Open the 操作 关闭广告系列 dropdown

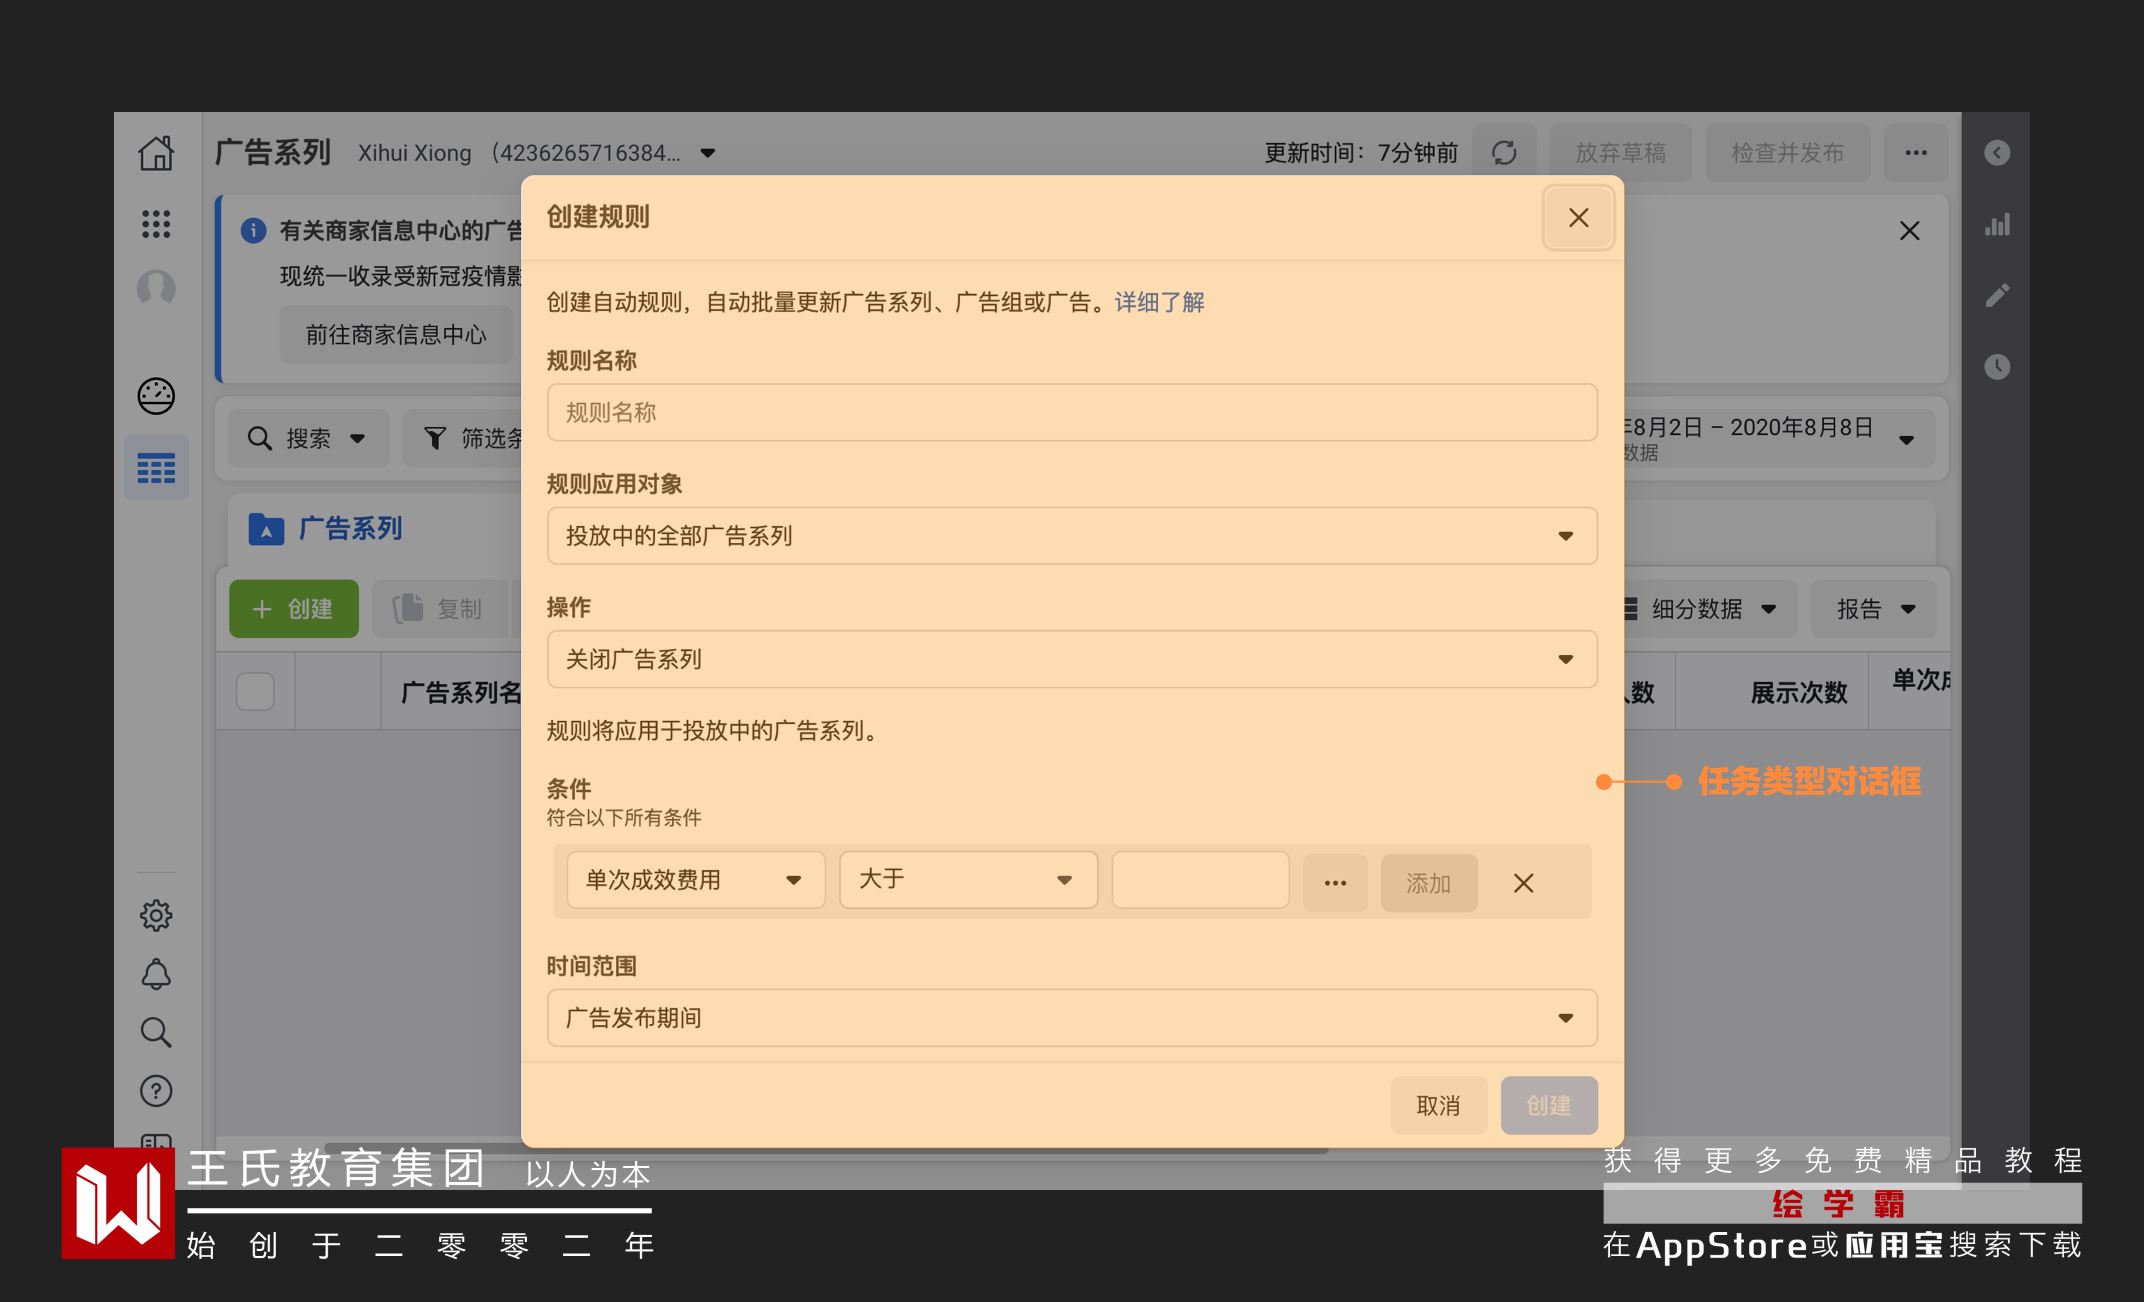point(1071,659)
